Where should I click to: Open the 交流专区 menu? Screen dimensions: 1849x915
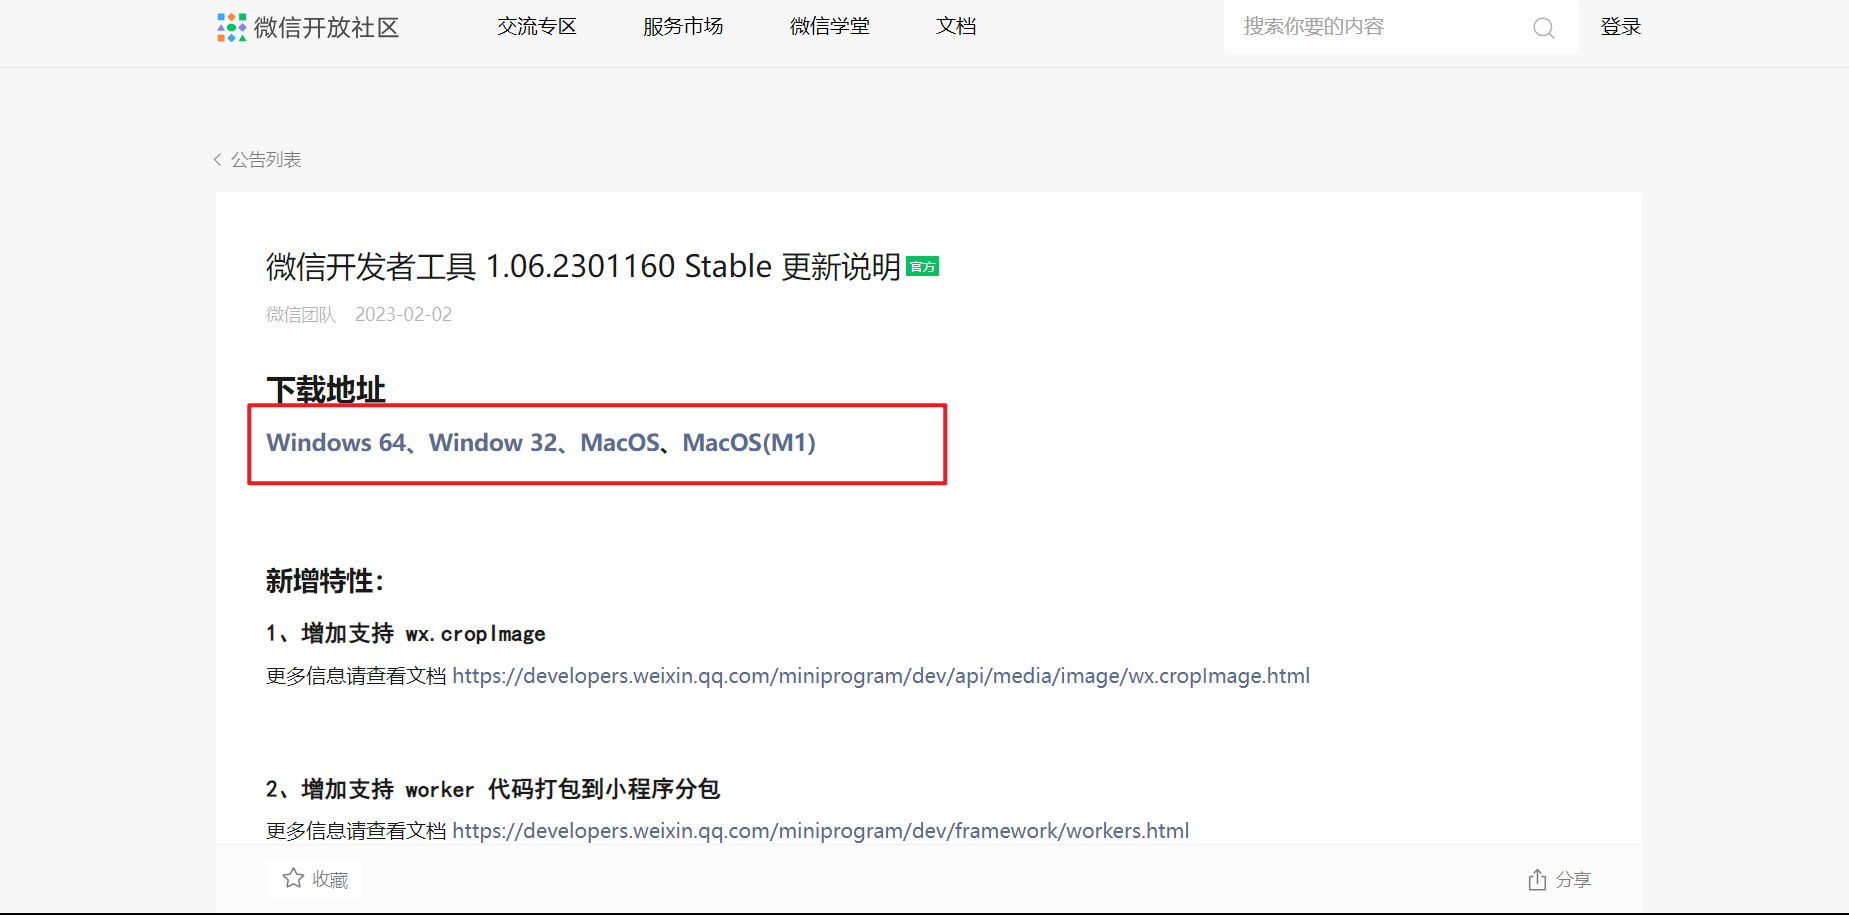pos(537,27)
